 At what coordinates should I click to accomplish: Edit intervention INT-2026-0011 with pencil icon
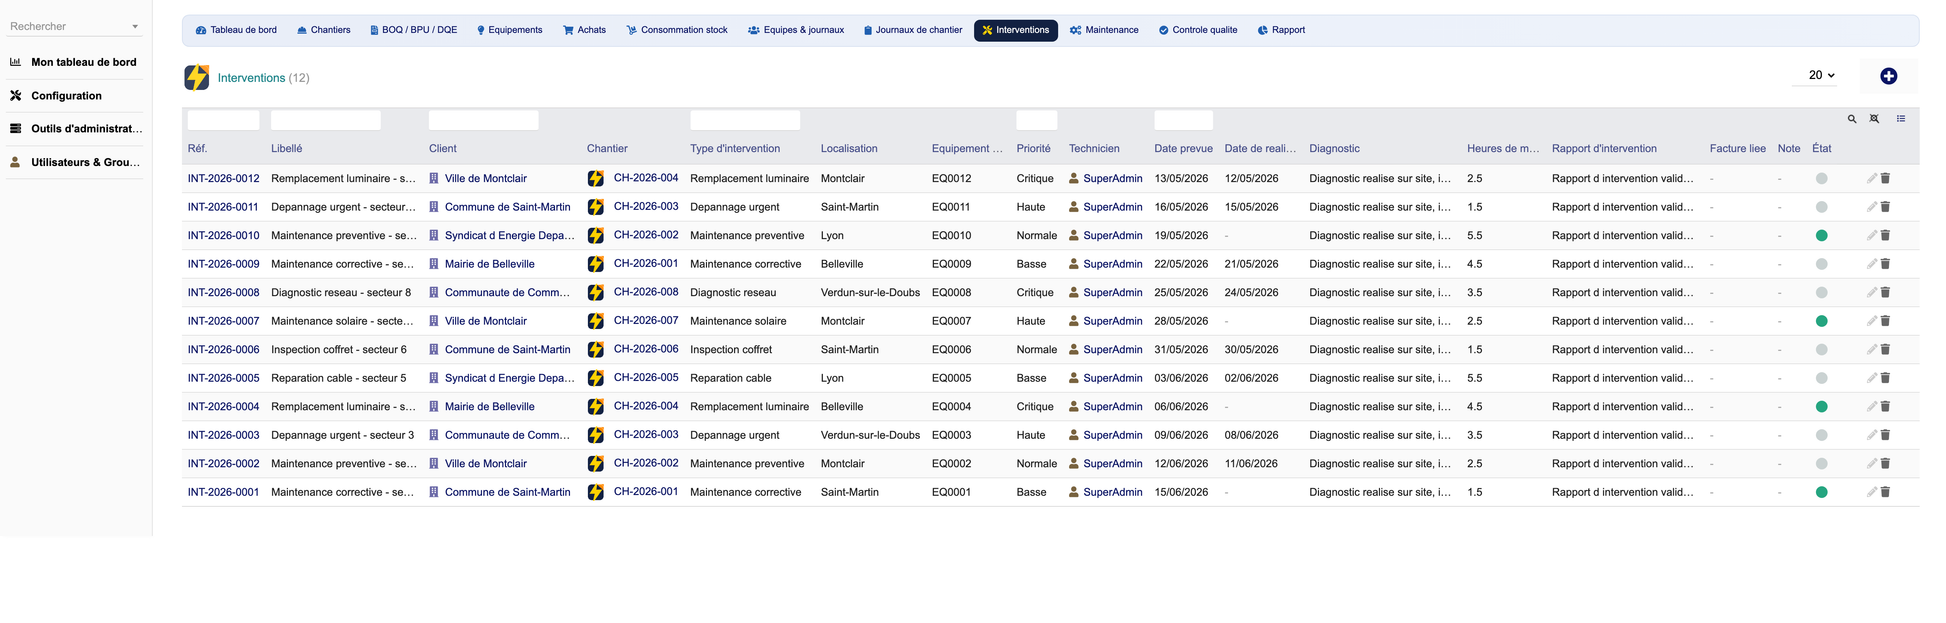(1871, 207)
